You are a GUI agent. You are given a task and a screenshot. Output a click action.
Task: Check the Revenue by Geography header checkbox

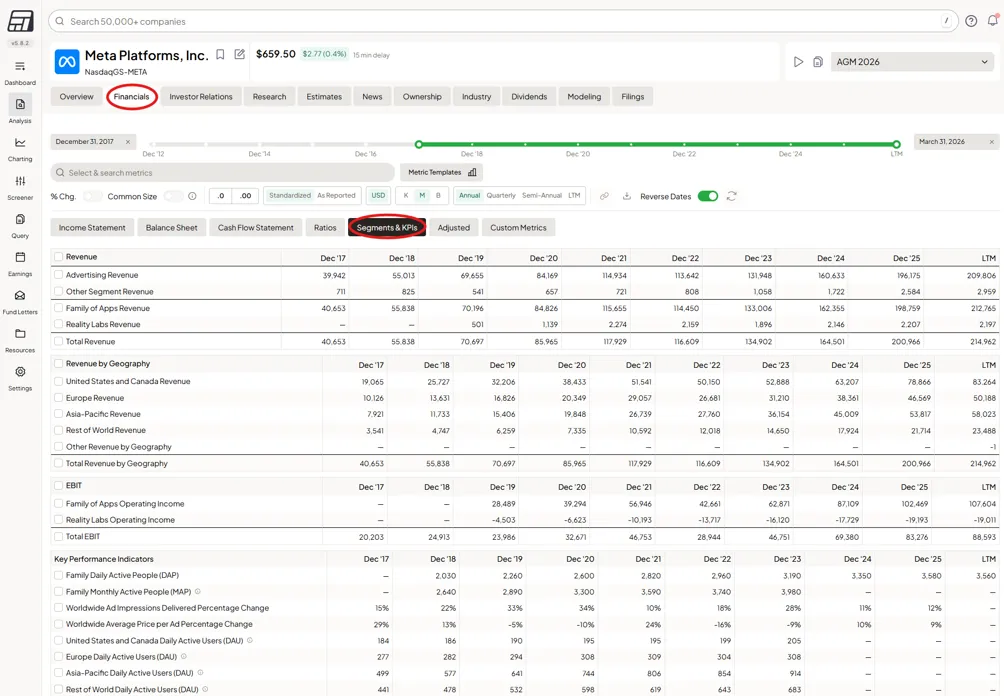[58, 364]
